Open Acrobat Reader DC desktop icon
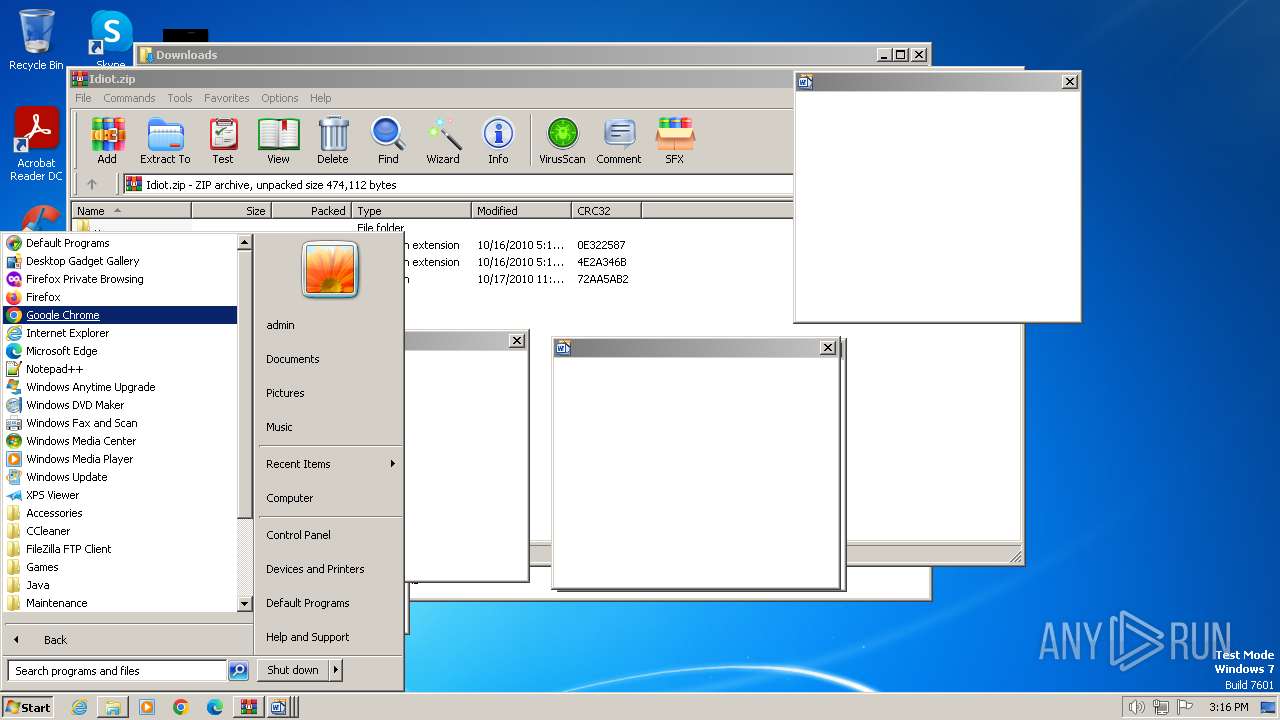This screenshot has width=1280, height=720. 36,145
